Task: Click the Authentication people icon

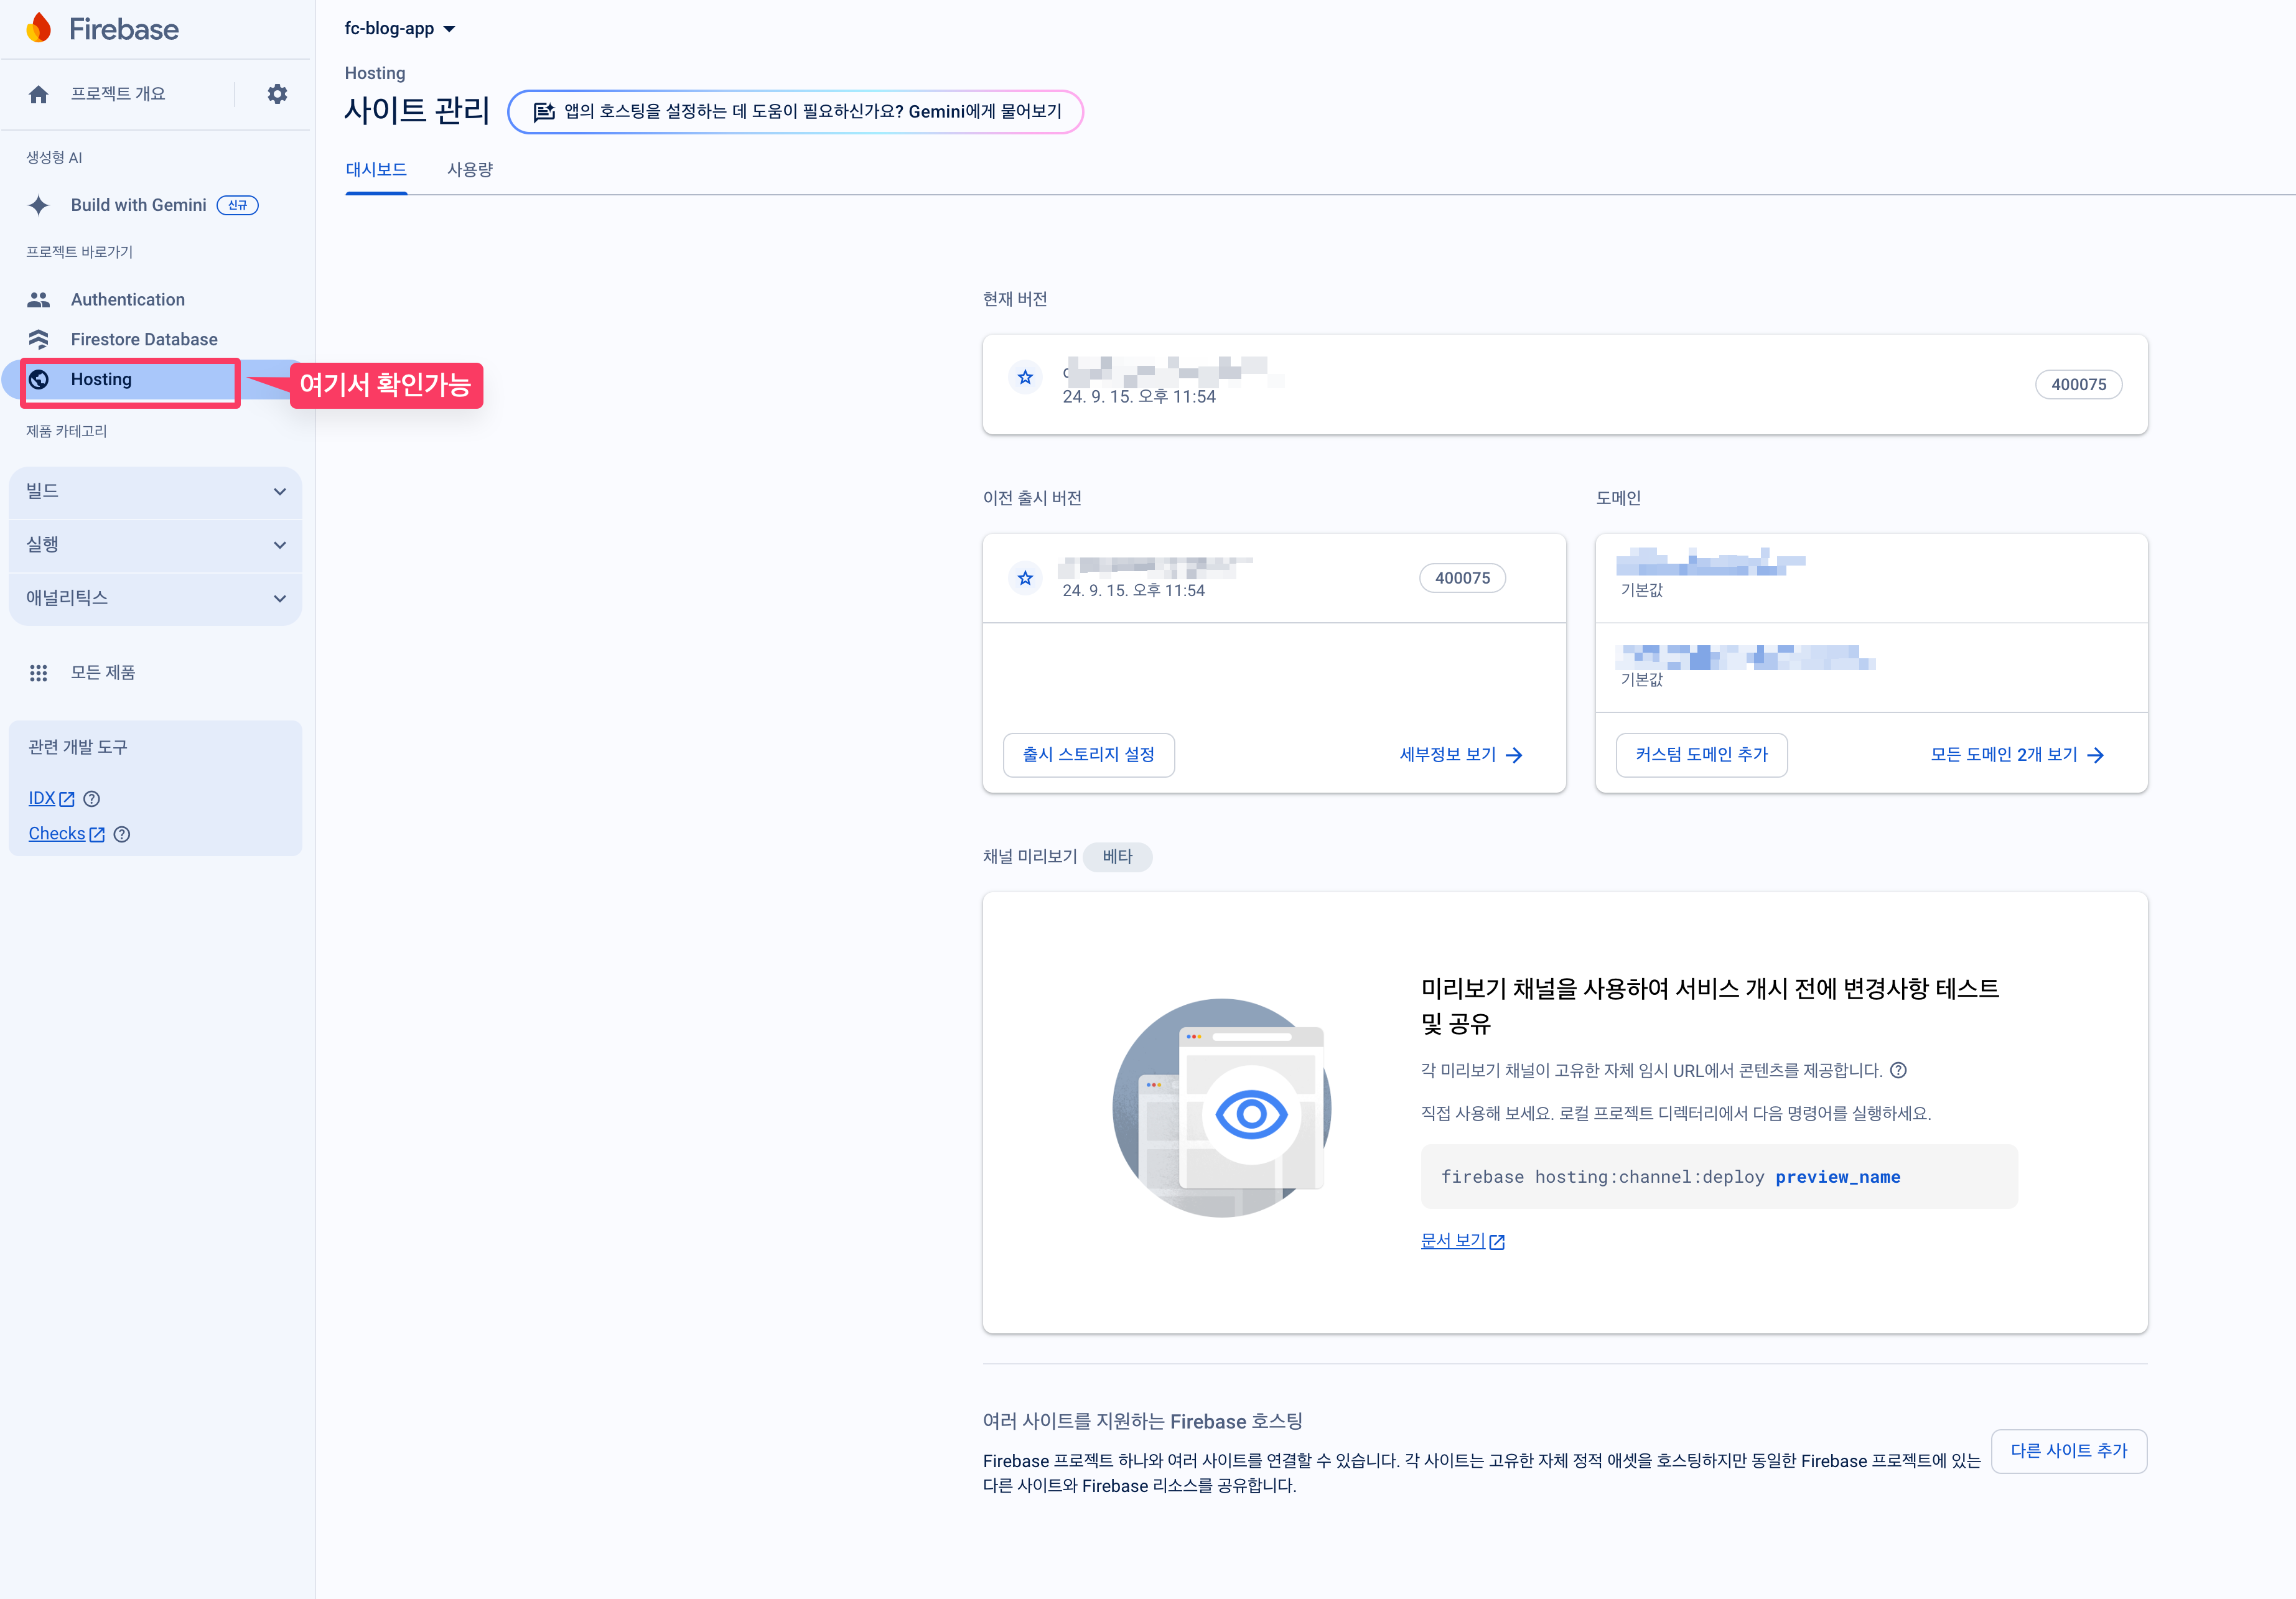Action: (39, 300)
